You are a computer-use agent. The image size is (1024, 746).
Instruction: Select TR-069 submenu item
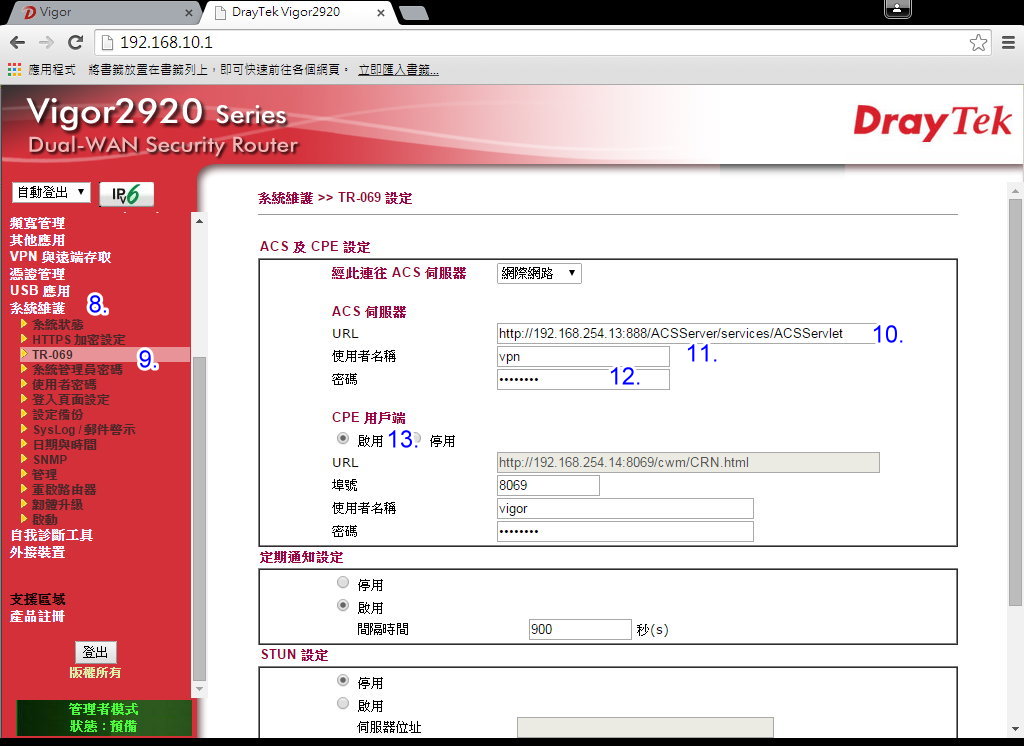click(x=53, y=355)
